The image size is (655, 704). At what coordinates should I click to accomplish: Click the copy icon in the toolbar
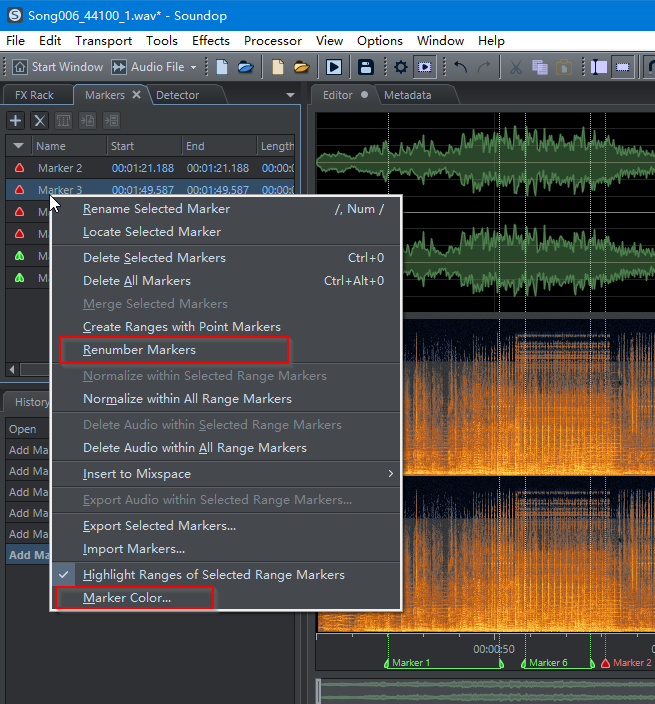click(540, 67)
